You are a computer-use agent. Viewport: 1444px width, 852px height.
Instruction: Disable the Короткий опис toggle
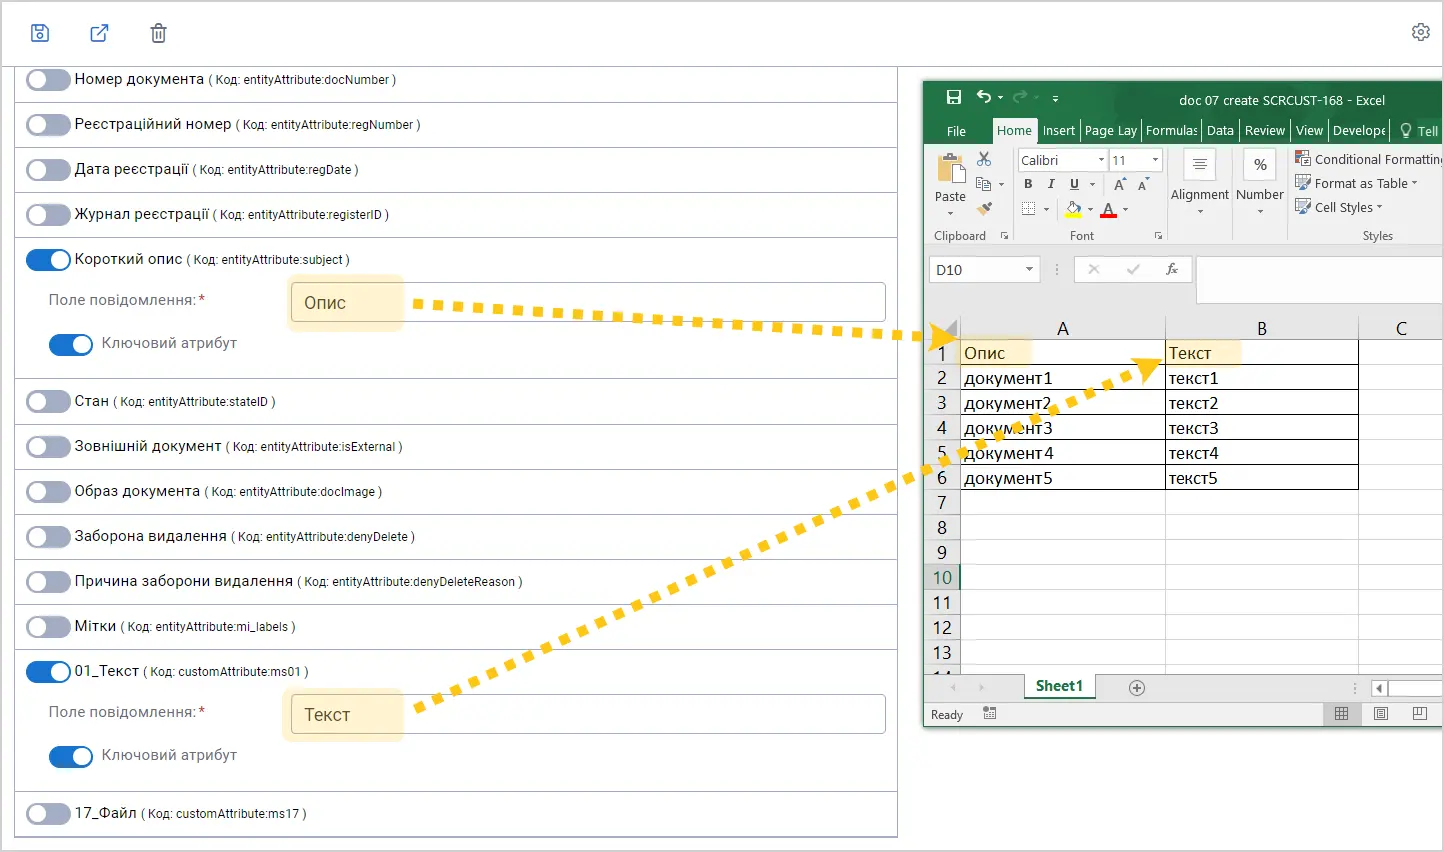(x=48, y=260)
